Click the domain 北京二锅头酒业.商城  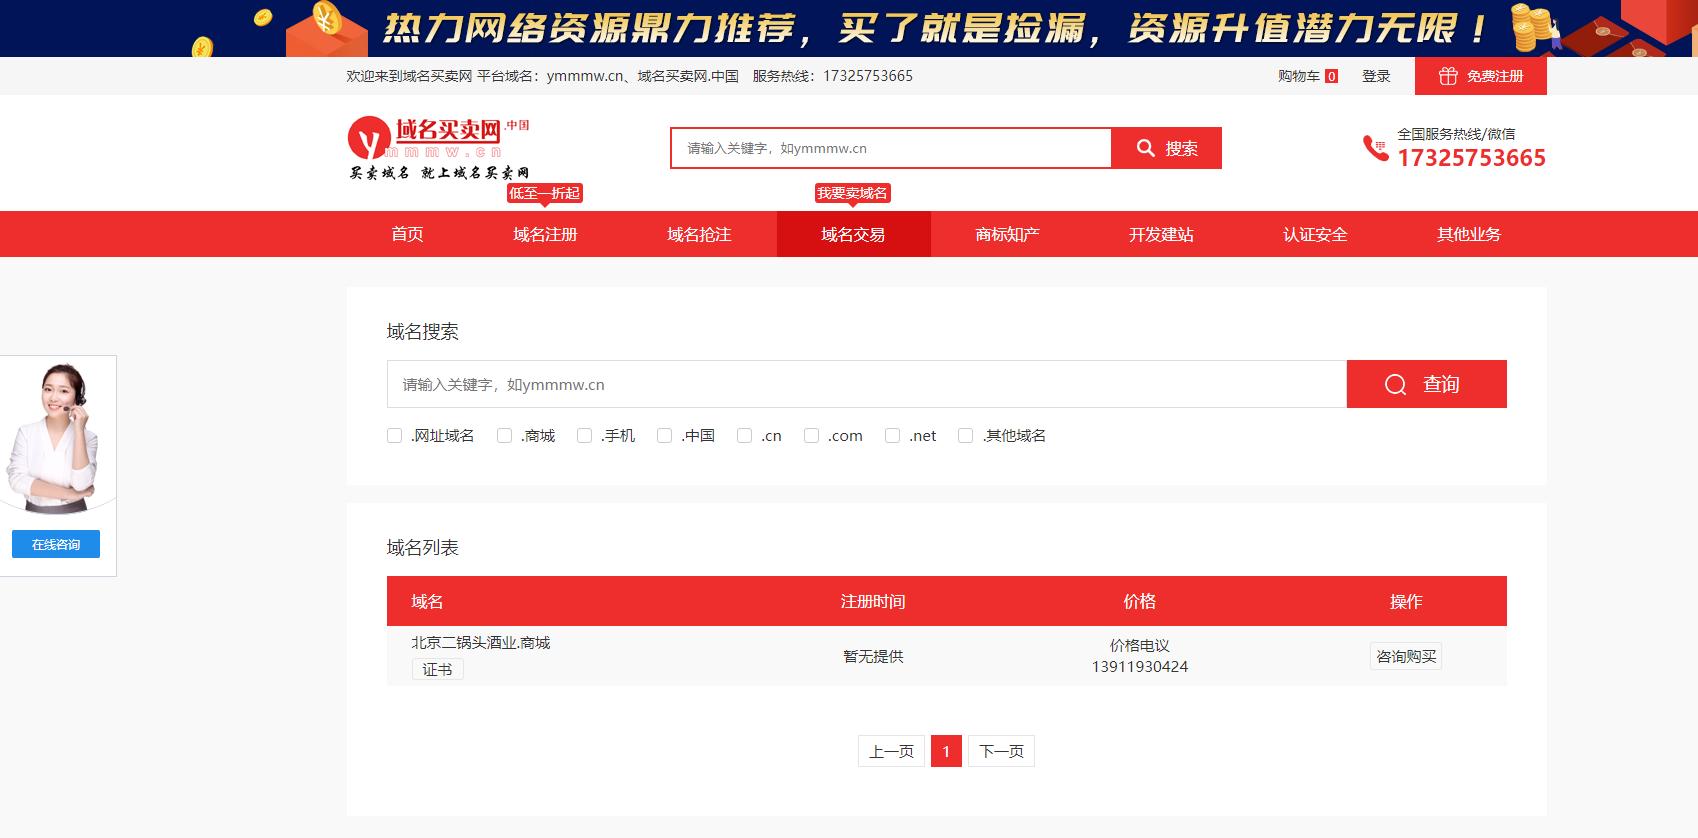(481, 643)
